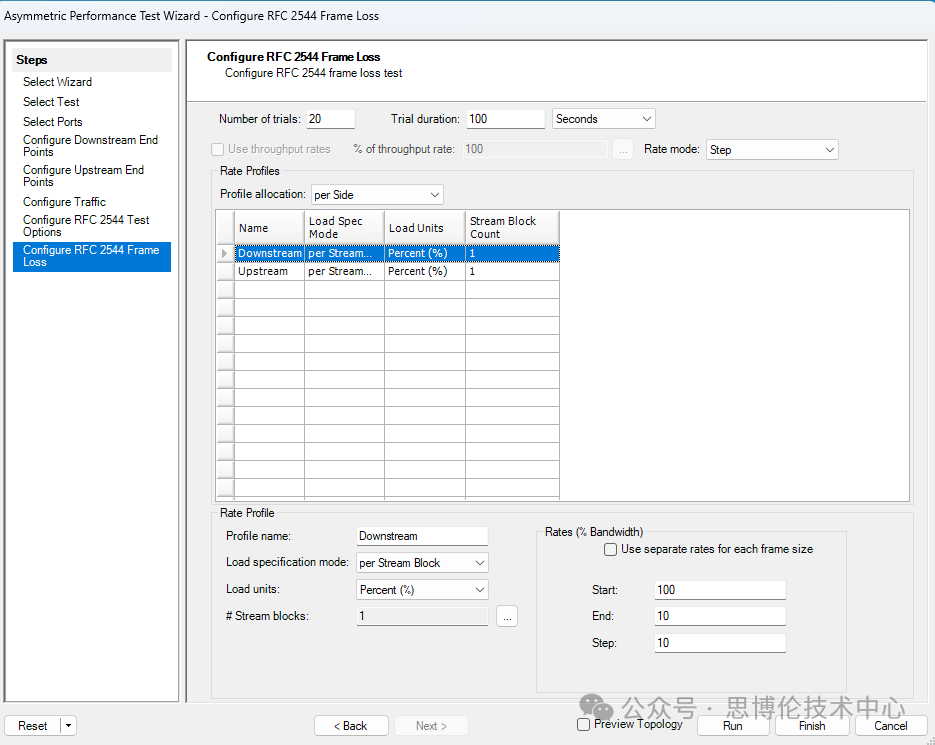Viewport: 935px width, 745px height.
Task: Toggle the Preview Topology checkbox
Action: pos(584,724)
